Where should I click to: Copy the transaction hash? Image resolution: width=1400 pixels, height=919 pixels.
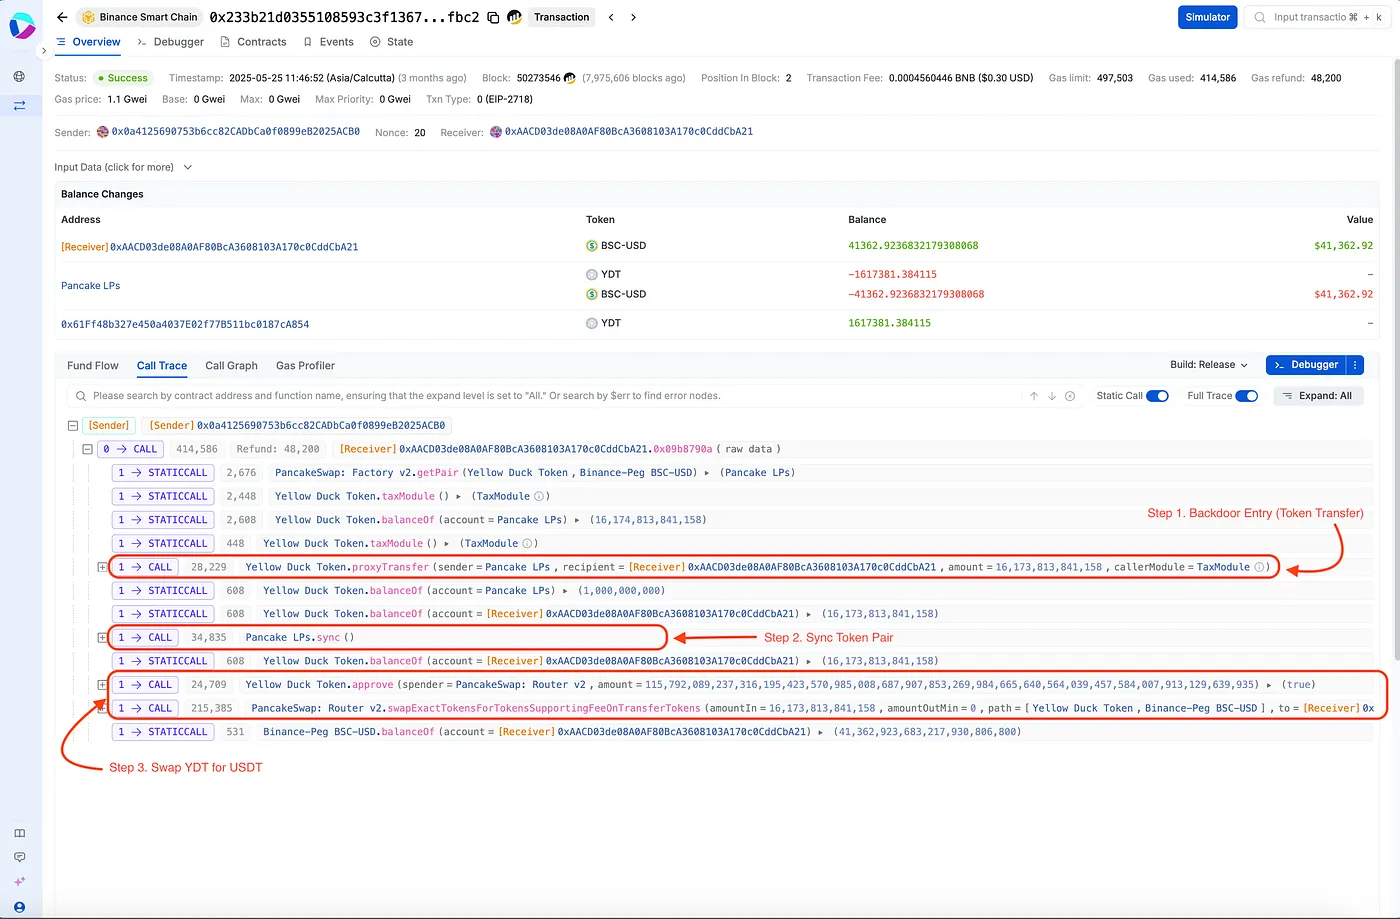pos(493,17)
